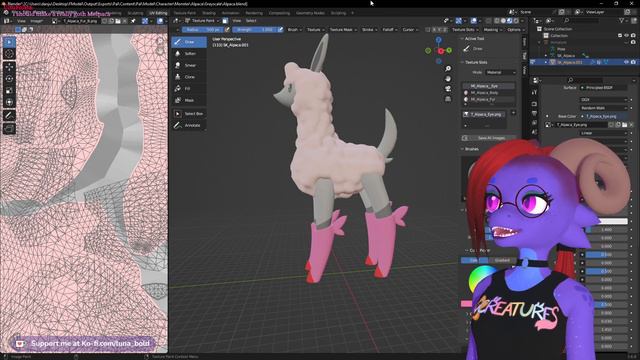Open the Texture Mask dropdown
This screenshot has height=360, width=640.
[x=343, y=30]
